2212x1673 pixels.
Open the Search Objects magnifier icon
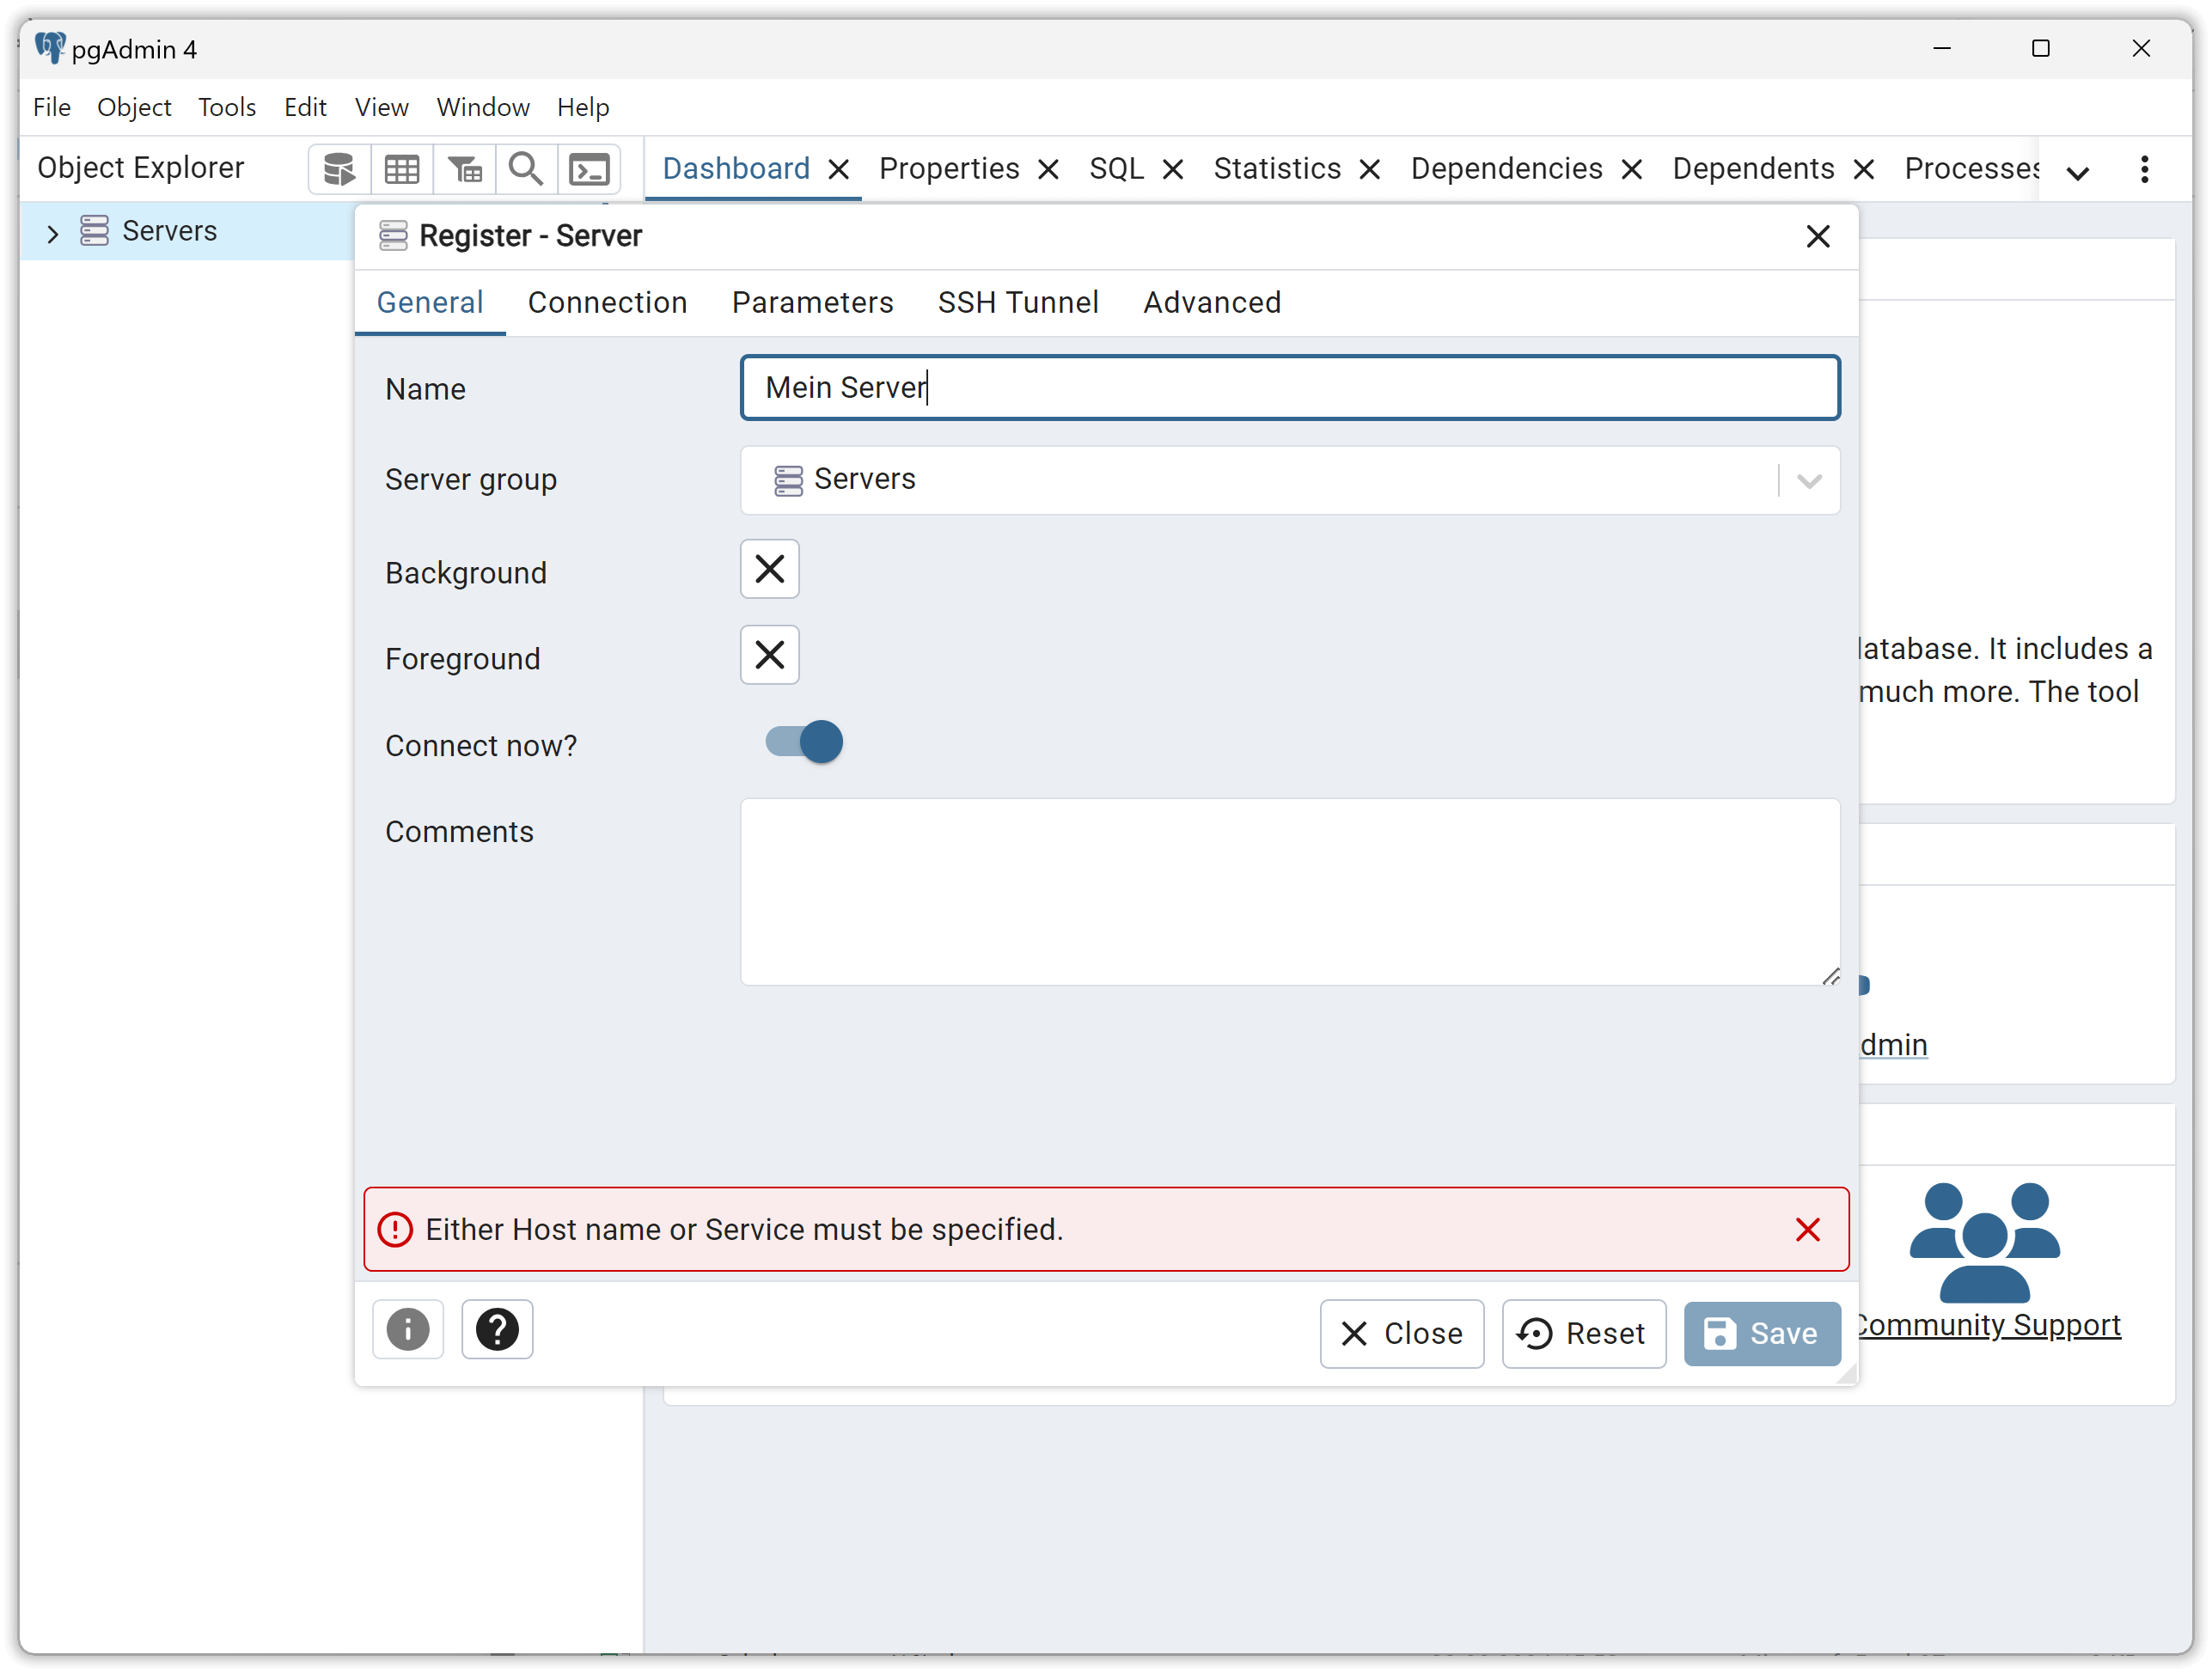point(526,169)
